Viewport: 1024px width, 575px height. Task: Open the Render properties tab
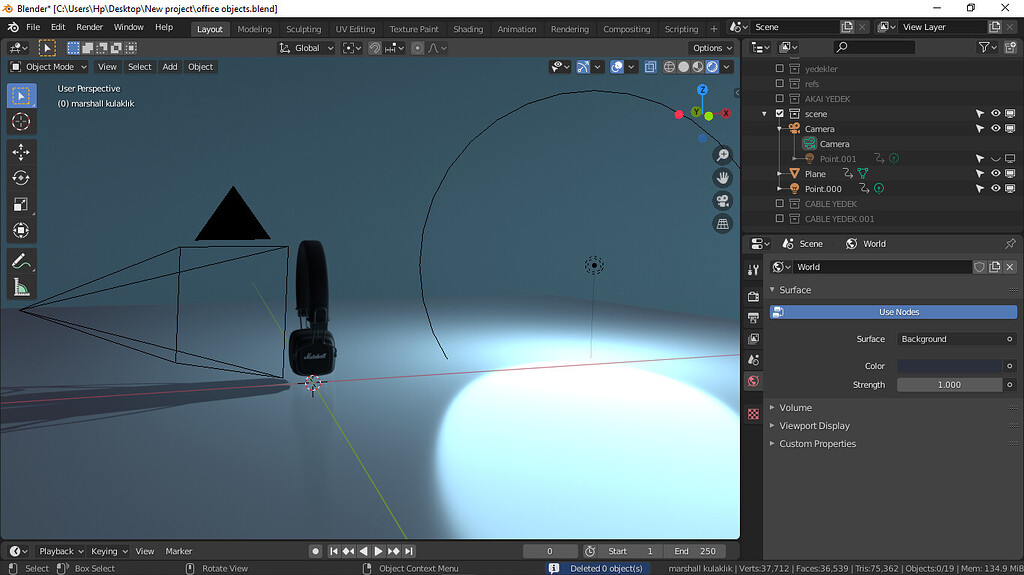(753, 296)
